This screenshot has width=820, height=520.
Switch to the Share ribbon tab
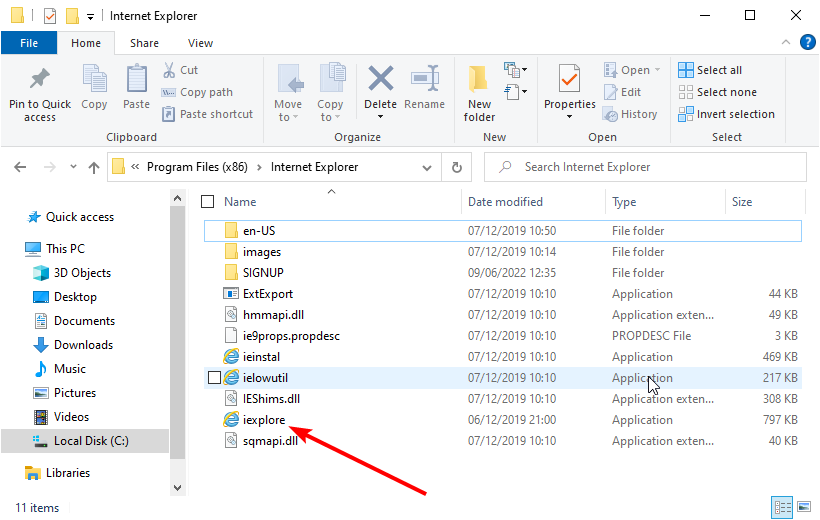[x=144, y=43]
